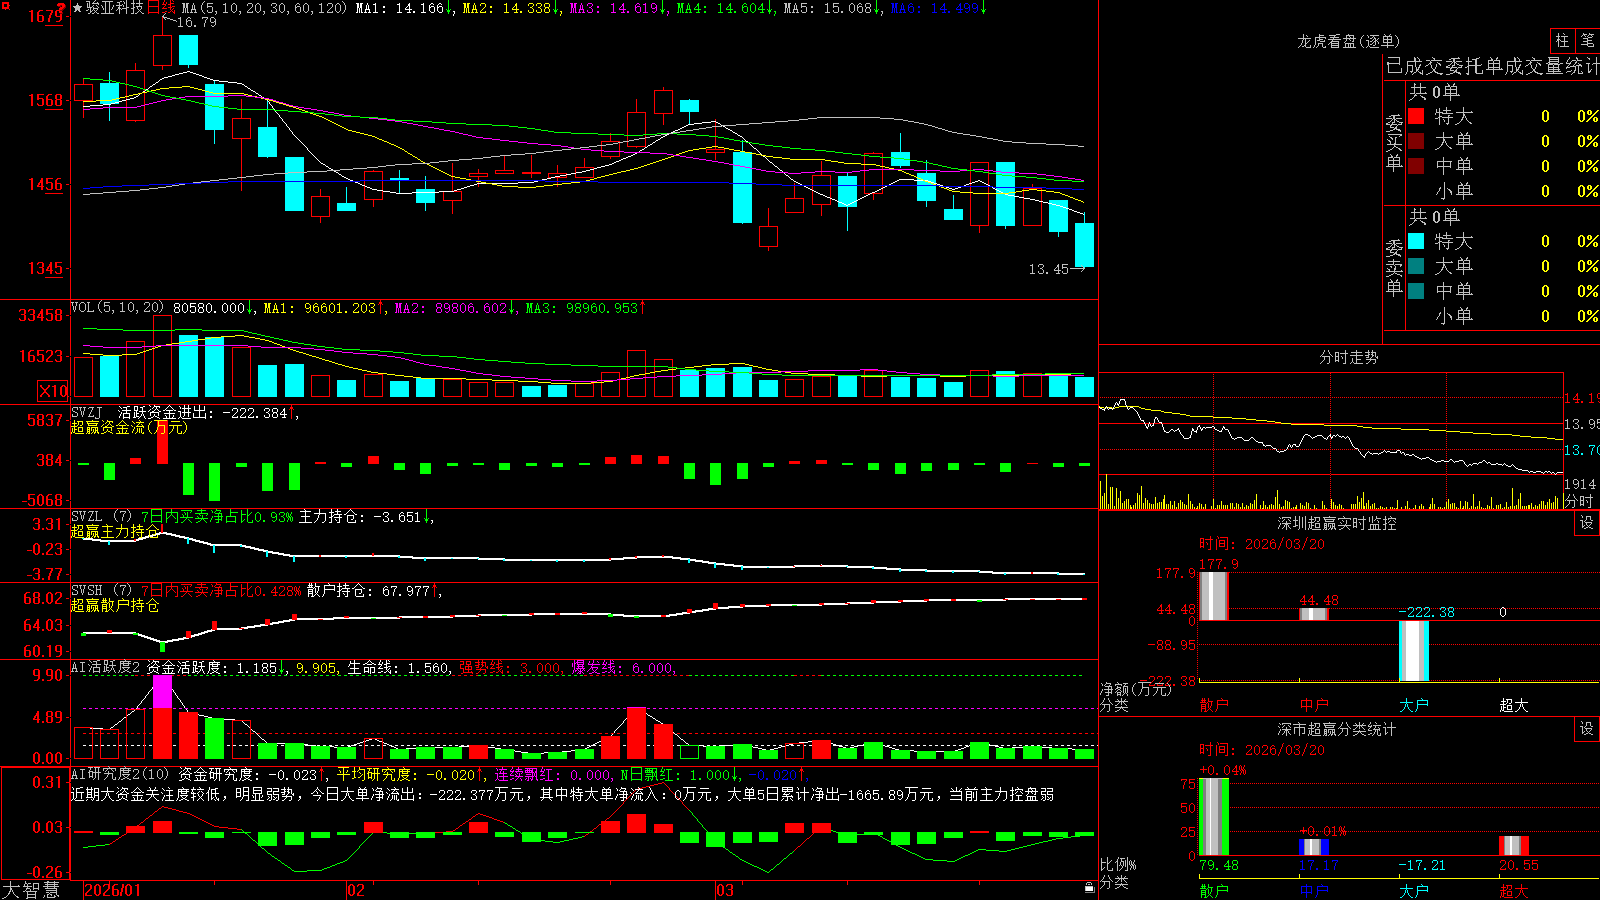Click the 02 month marker on the axis

[x=356, y=890]
